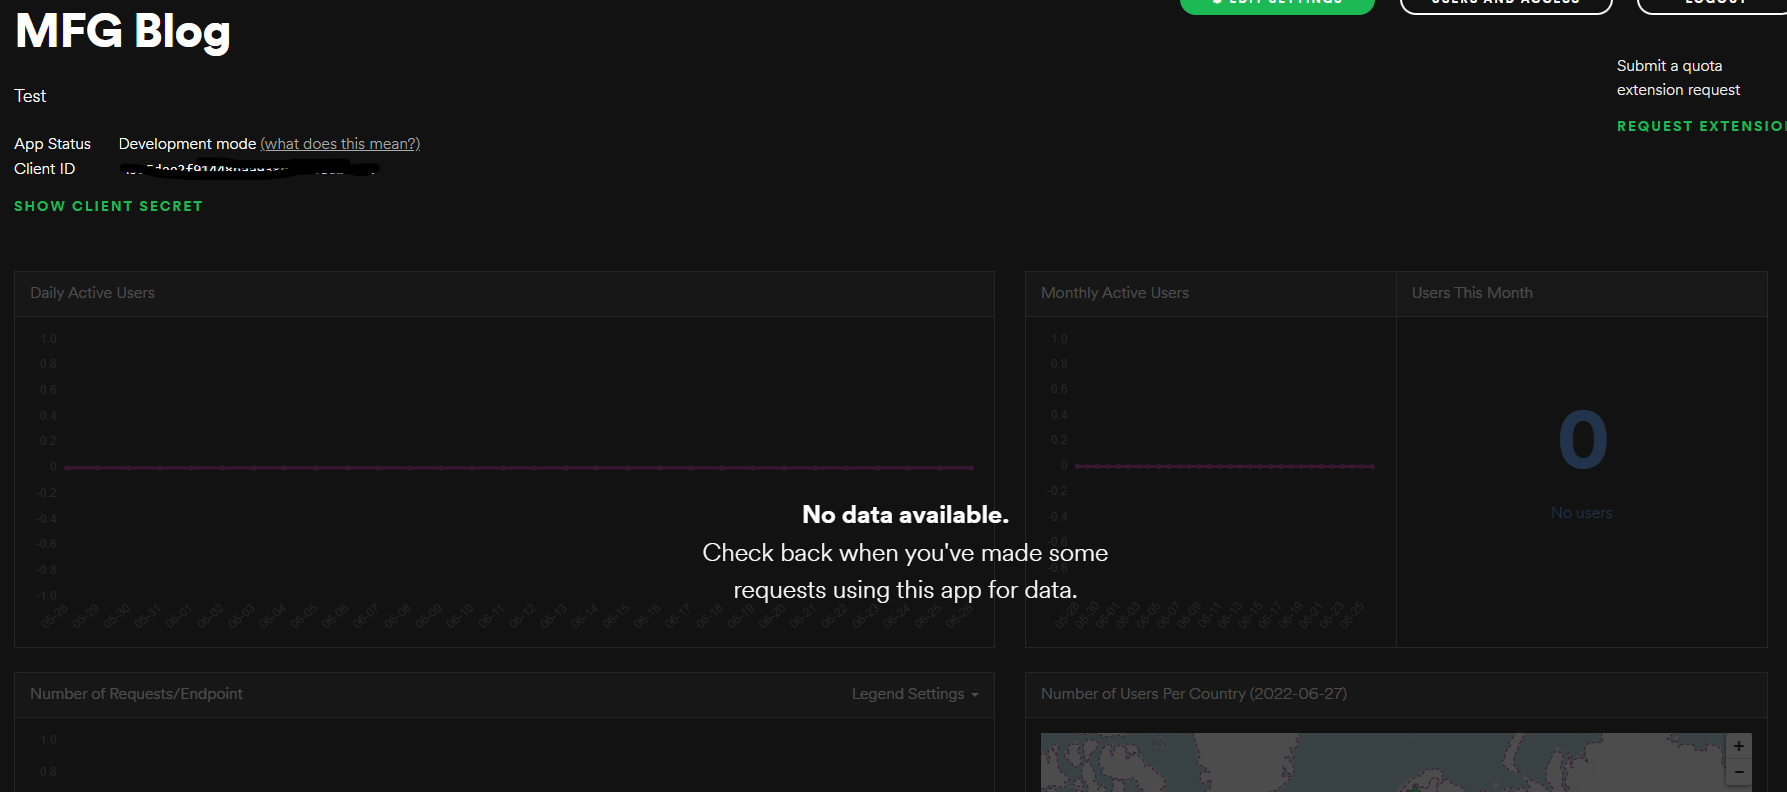Click the Number of Users Per Country title

pos(1194,694)
